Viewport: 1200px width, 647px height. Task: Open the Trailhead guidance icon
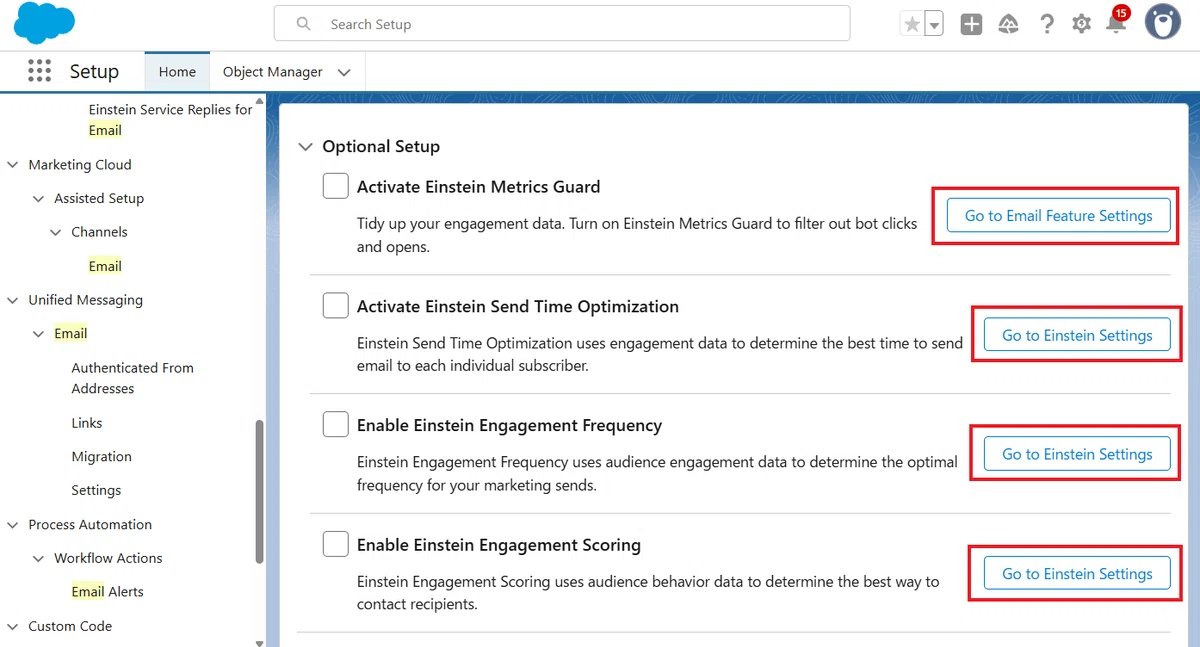tap(1008, 24)
